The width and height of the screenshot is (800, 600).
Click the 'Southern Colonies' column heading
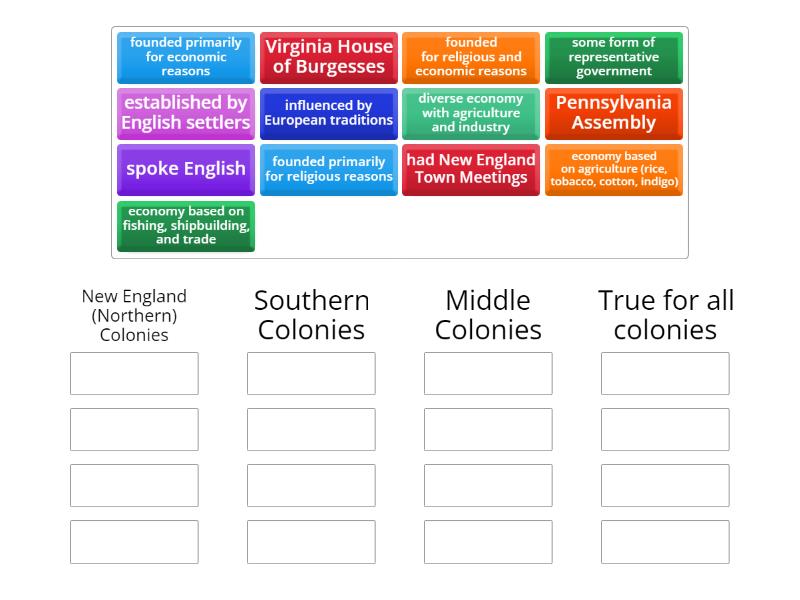tap(311, 314)
